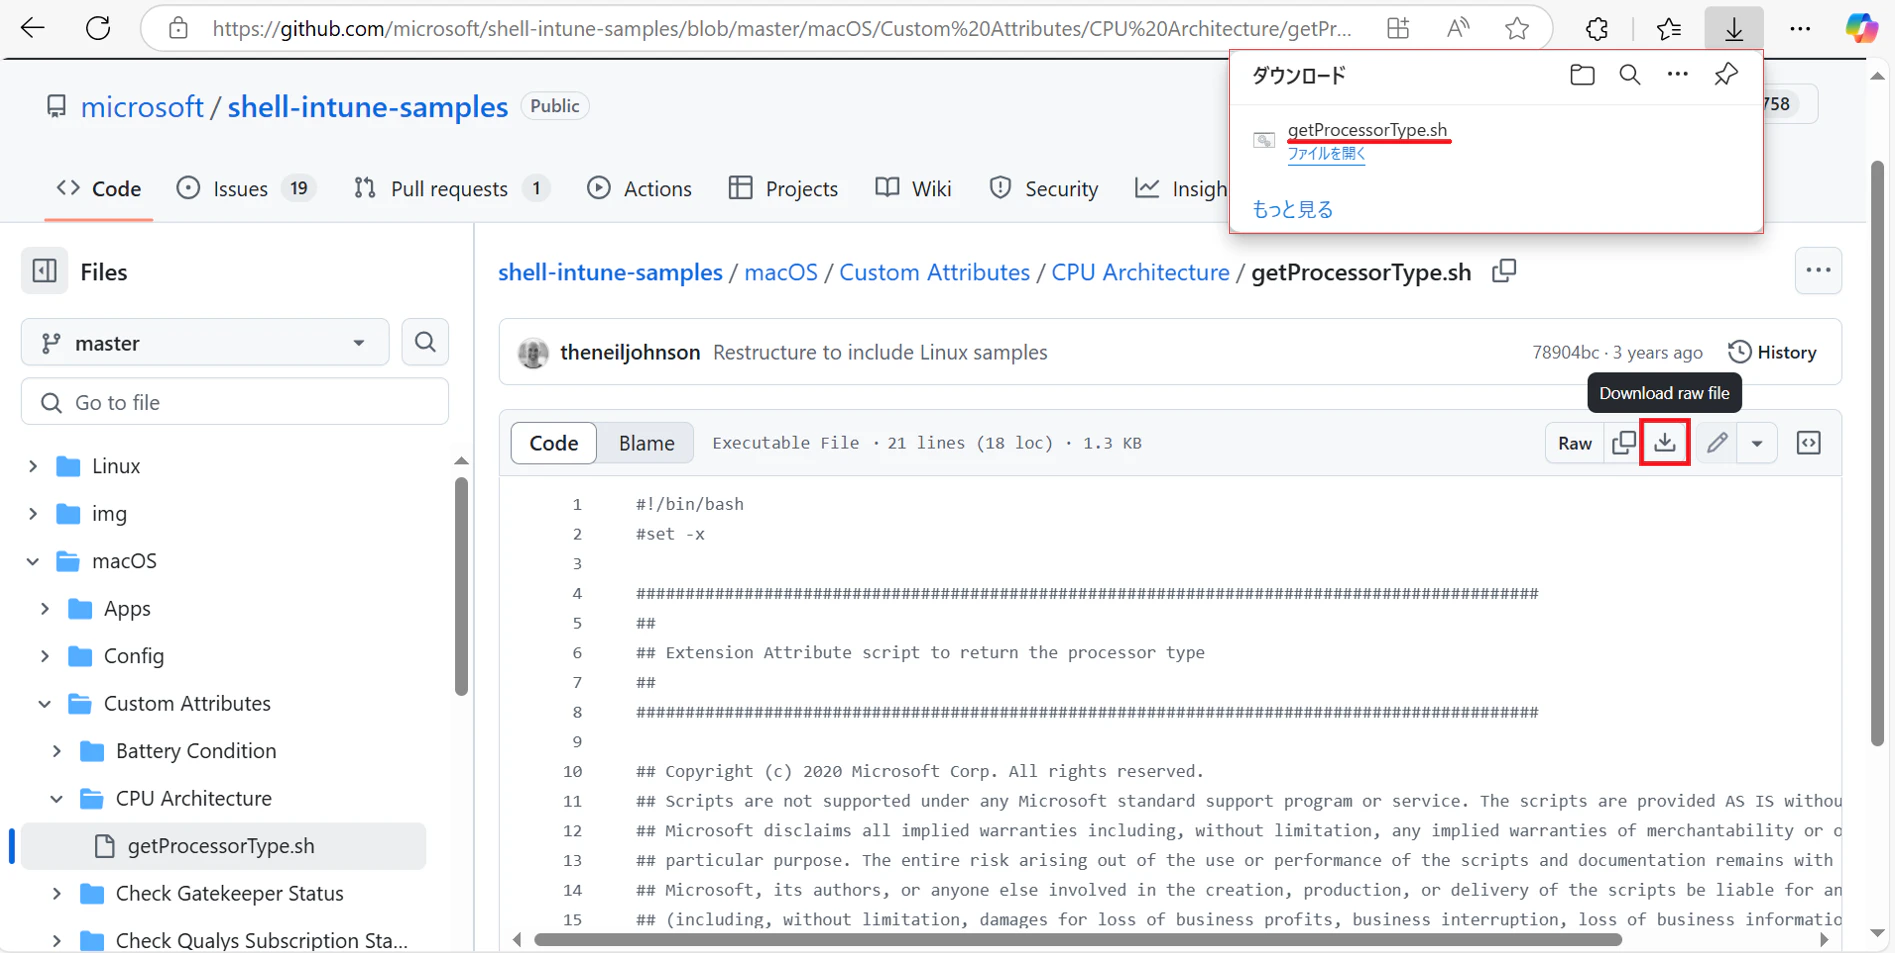Expand the Battery Condition folder
Image resolution: width=1895 pixels, height=953 pixels.
coord(56,750)
